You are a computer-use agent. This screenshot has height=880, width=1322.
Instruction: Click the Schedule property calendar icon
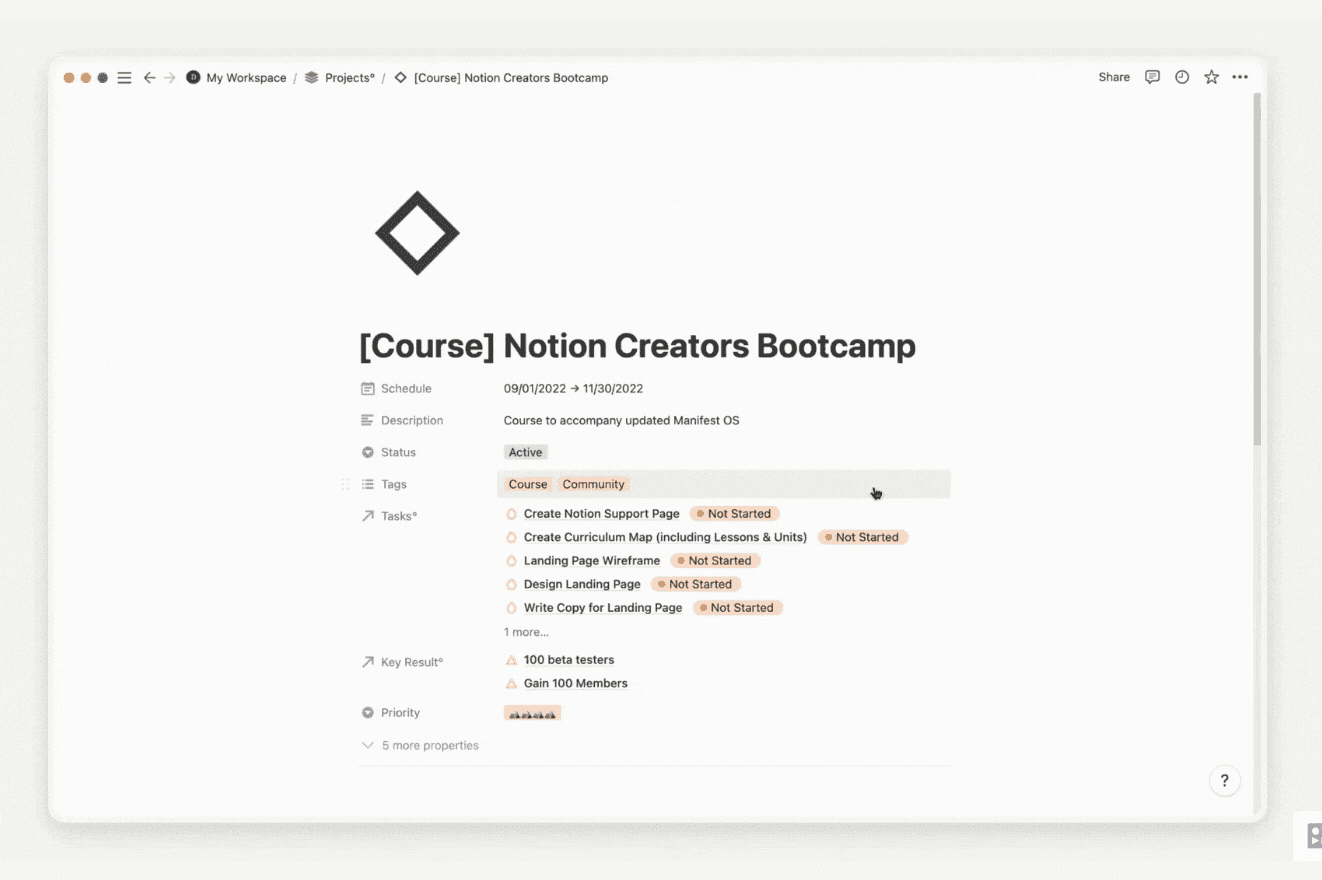(368, 388)
